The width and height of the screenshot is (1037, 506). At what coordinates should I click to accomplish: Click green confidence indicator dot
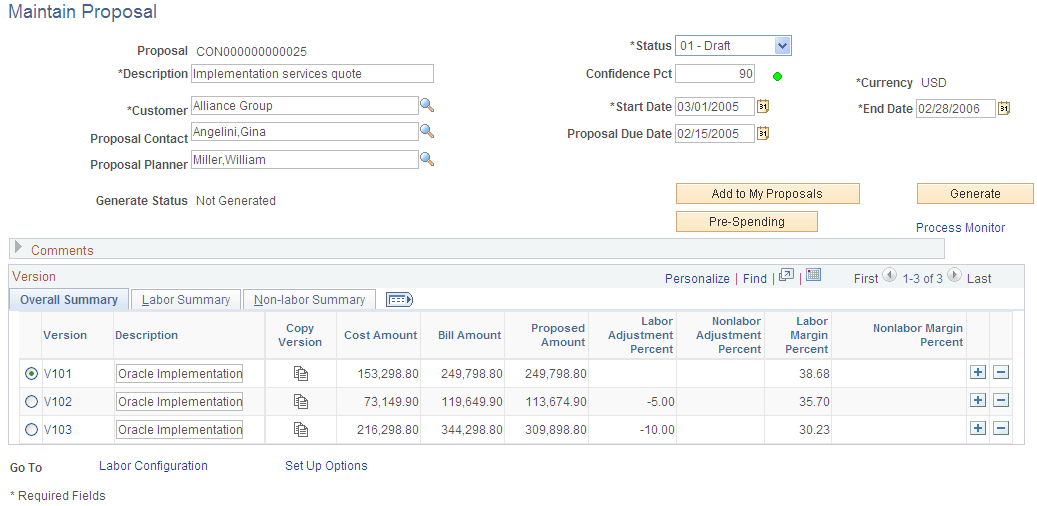point(778,77)
